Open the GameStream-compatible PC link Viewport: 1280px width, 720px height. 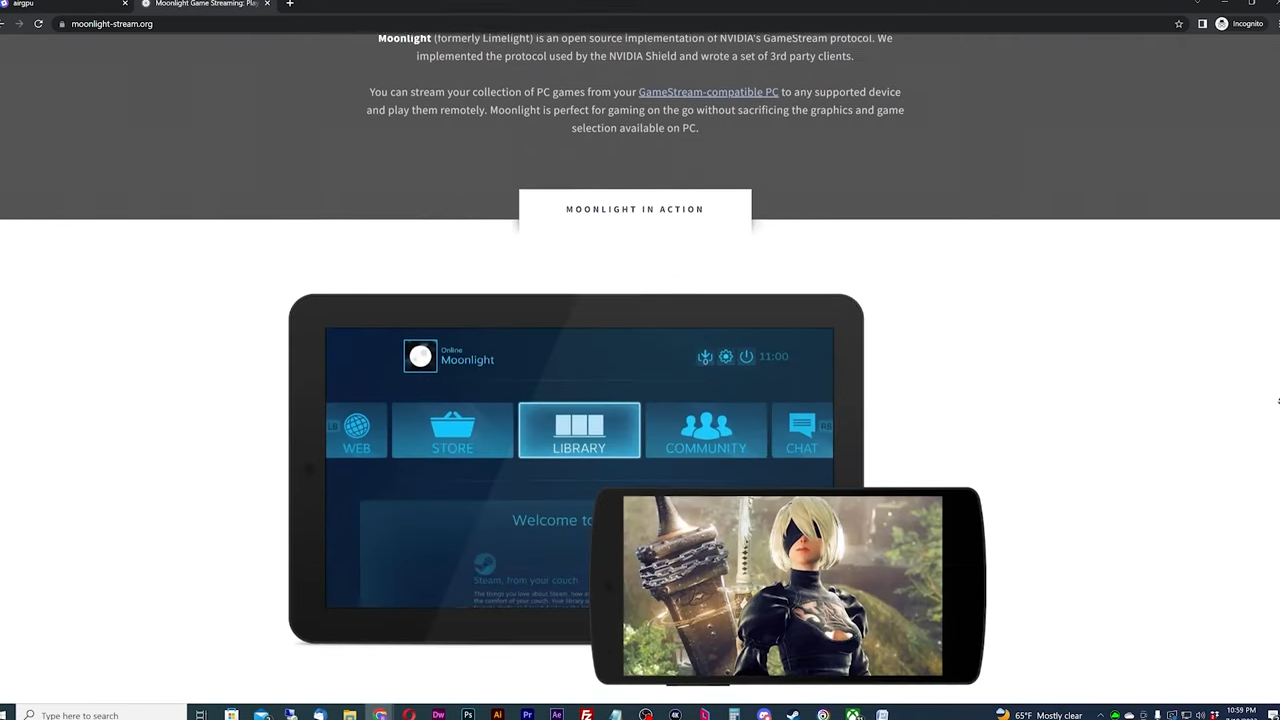click(x=708, y=92)
